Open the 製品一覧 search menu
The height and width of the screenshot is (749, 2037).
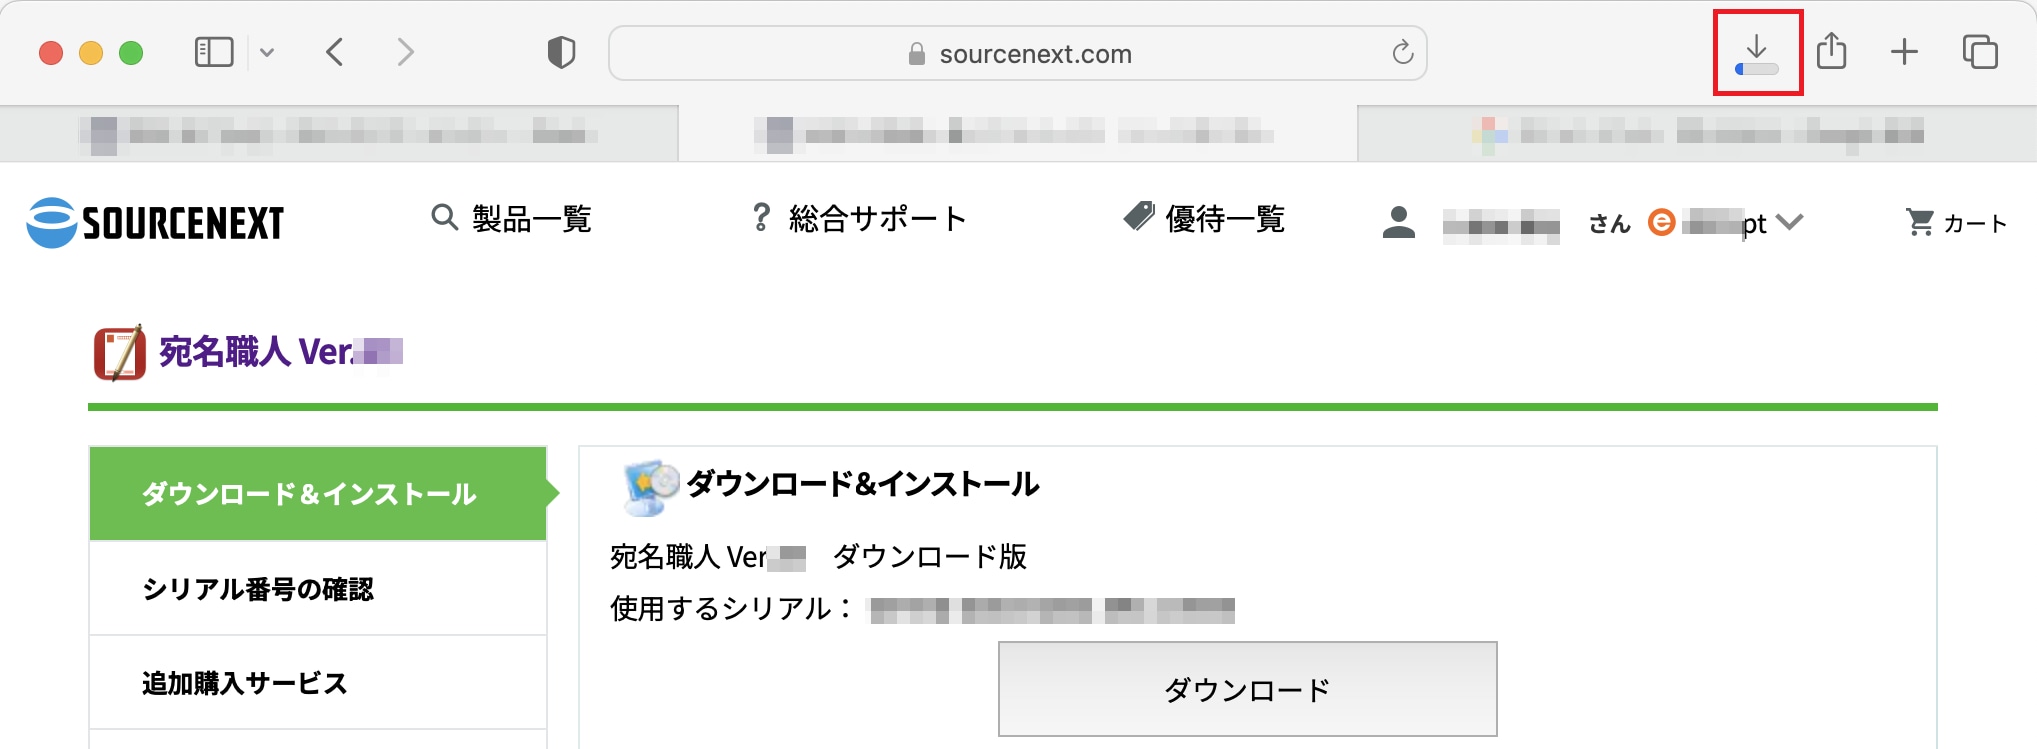point(511,218)
